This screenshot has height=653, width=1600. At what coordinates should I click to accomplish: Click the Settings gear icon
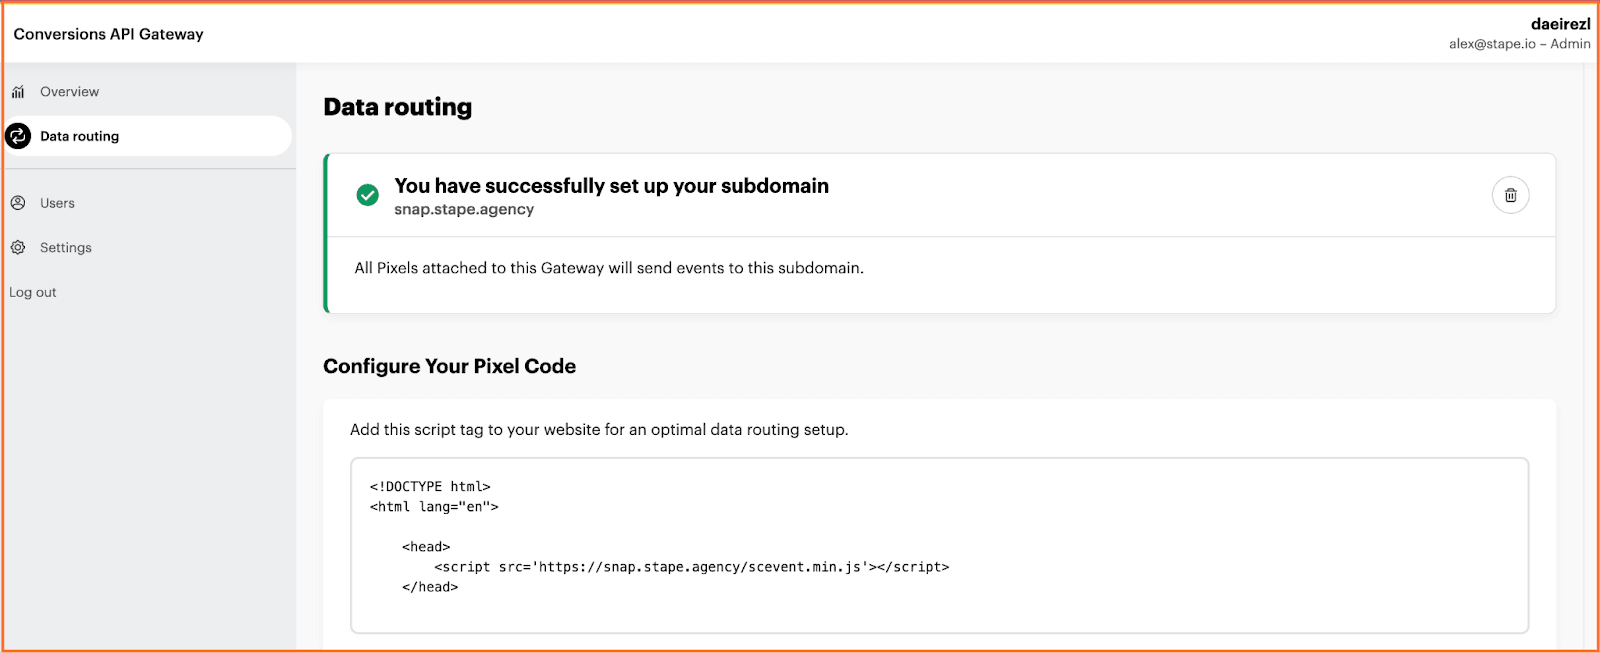[x=18, y=247]
